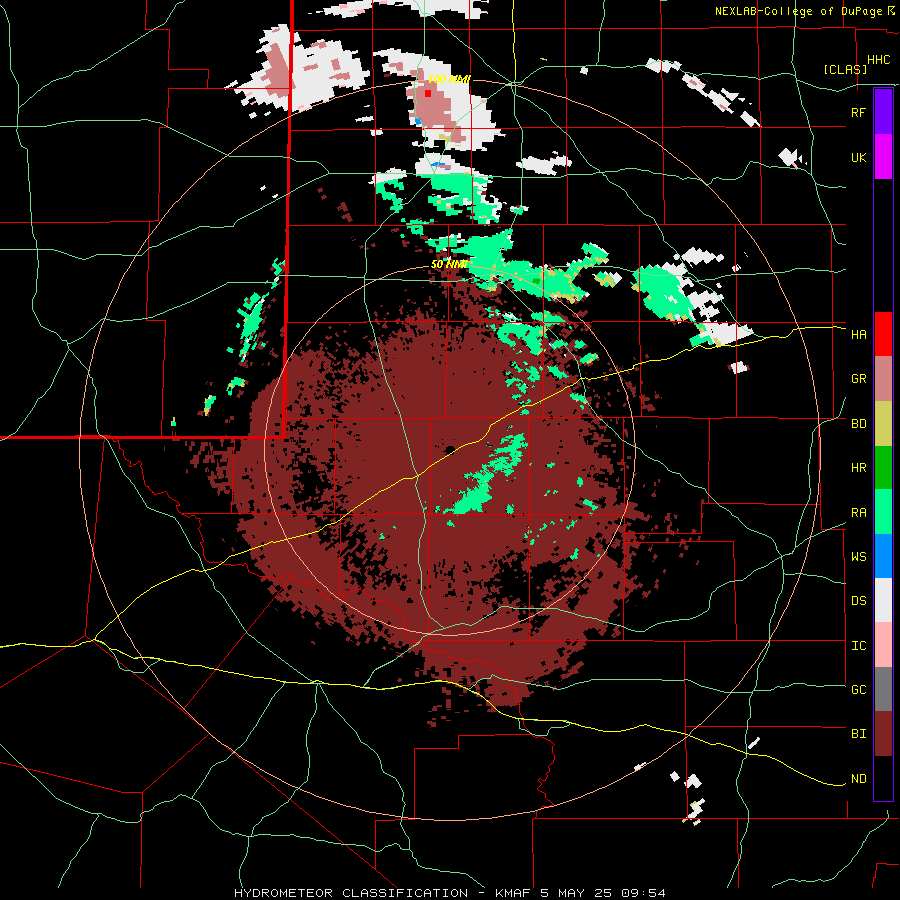This screenshot has height=900, width=900.
Task: Click the HA legend label
Action: point(858,335)
